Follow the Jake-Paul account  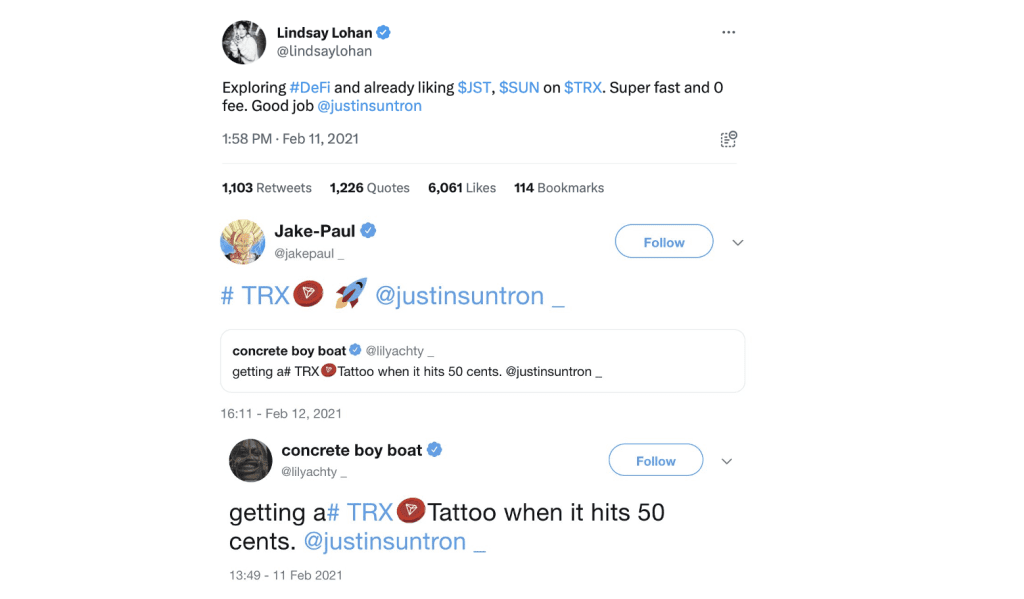(664, 242)
